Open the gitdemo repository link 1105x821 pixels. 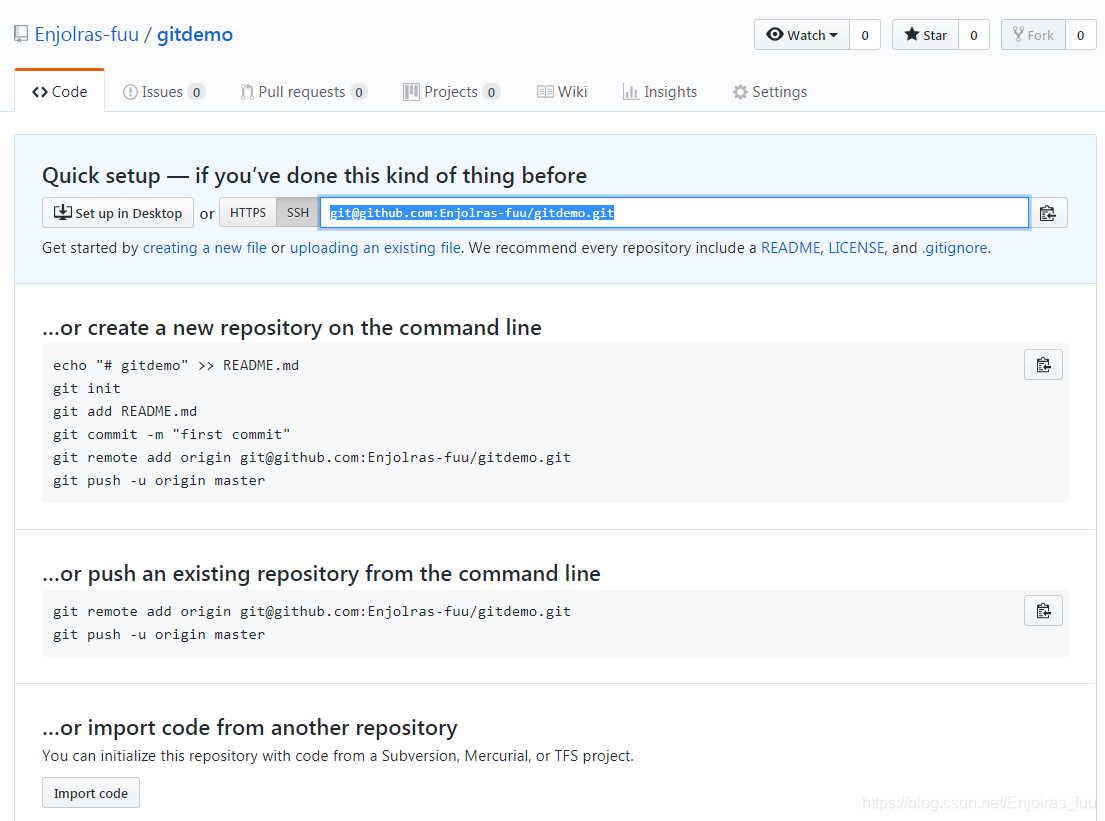coord(195,34)
